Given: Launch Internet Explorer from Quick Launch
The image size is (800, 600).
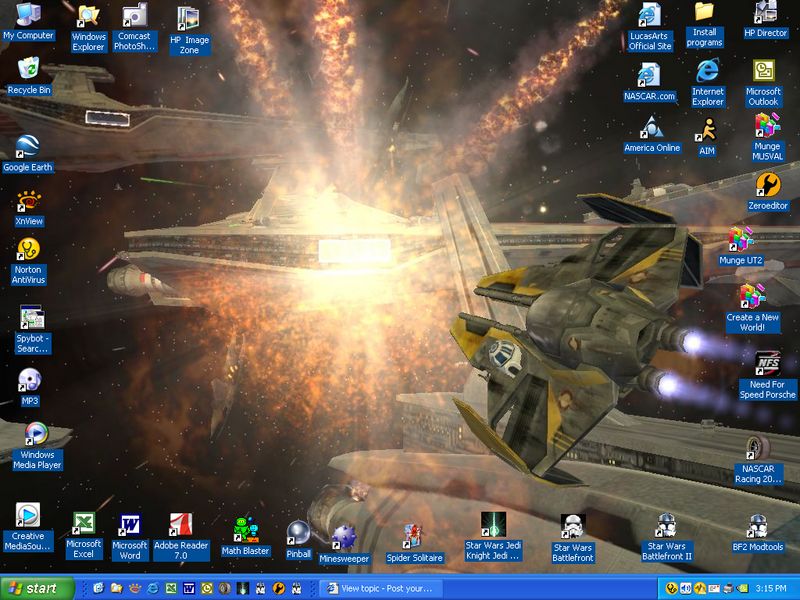Looking at the screenshot, I should (x=153, y=588).
